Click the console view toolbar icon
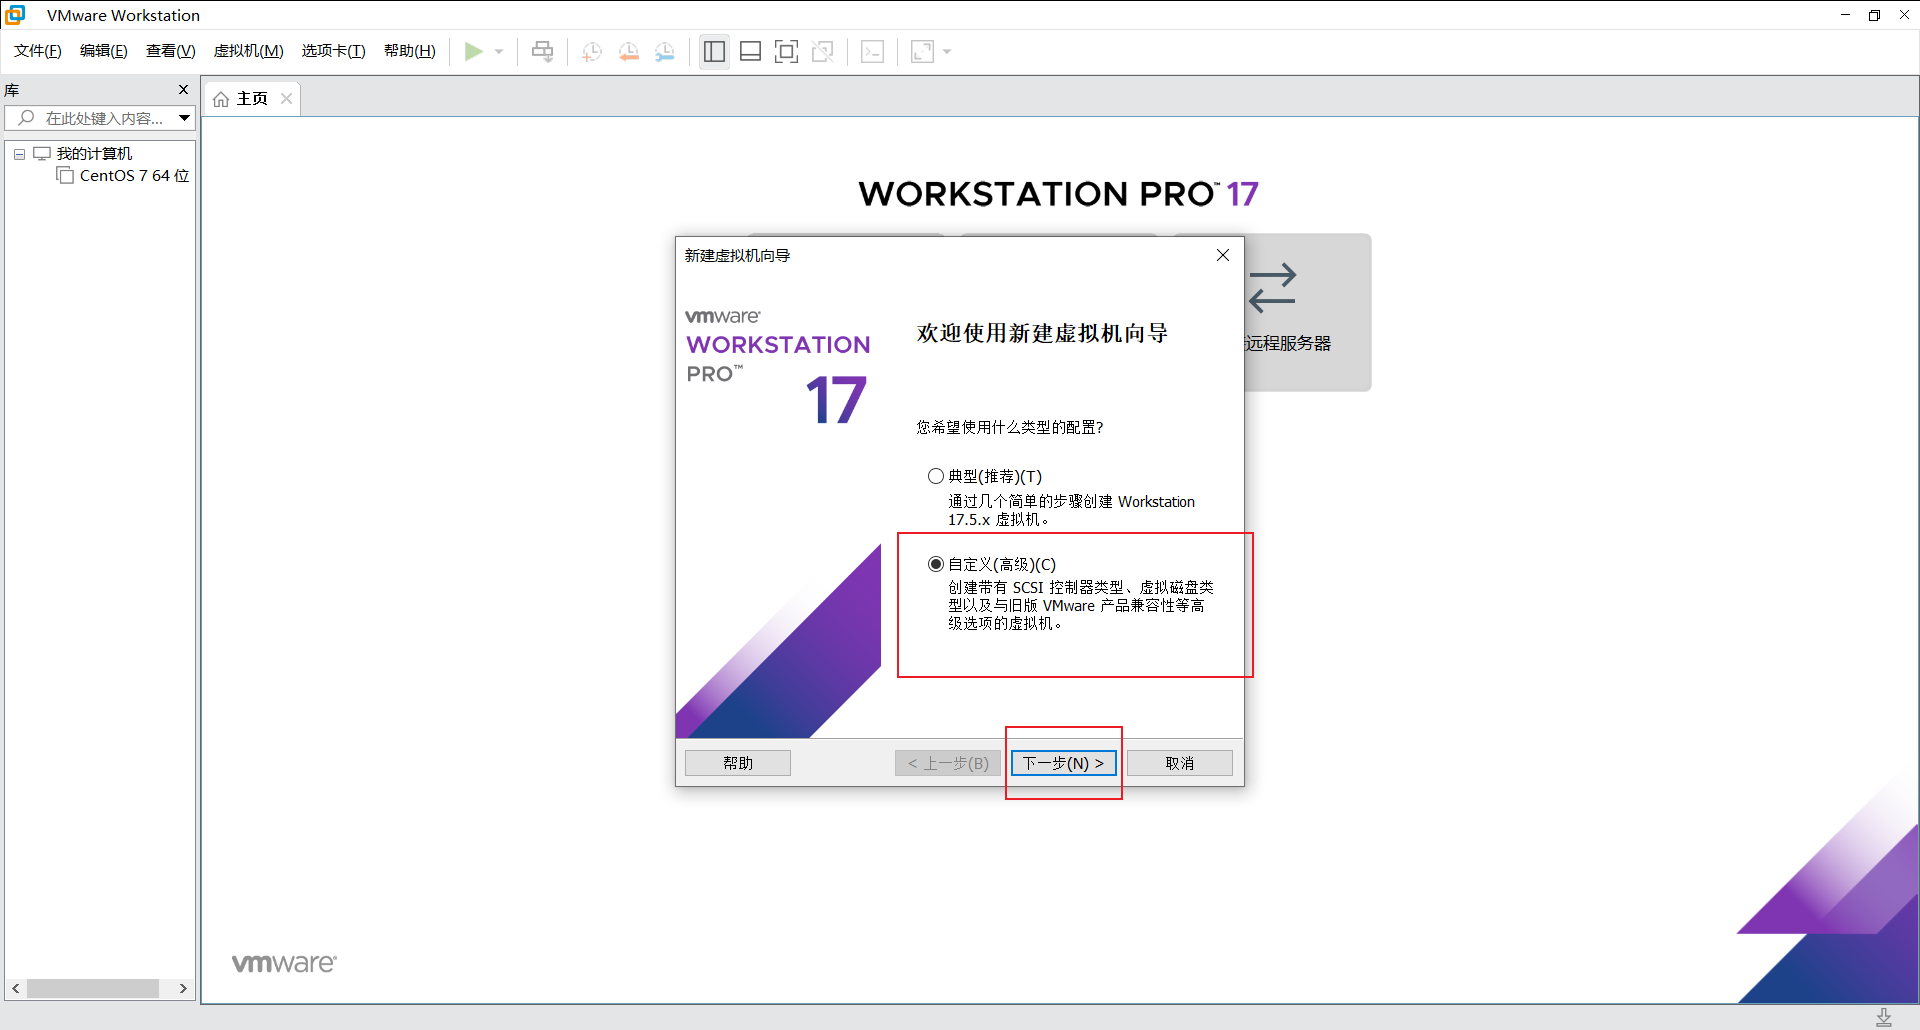Image resolution: width=1920 pixels, height=1030 pixels. pos(872,51)
